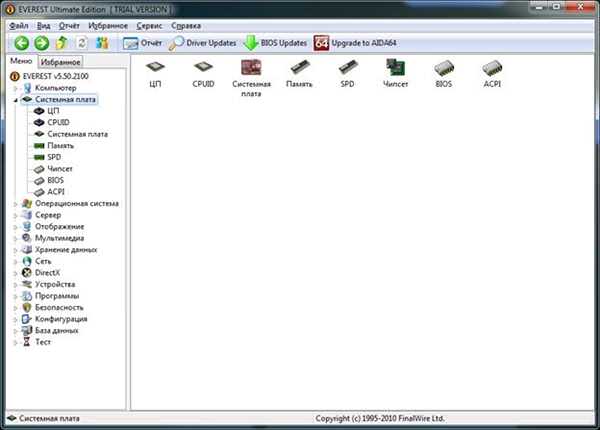Screen dimensions: 600x430
Task: Expand the Сервер tree node
Action: (16, 216)
